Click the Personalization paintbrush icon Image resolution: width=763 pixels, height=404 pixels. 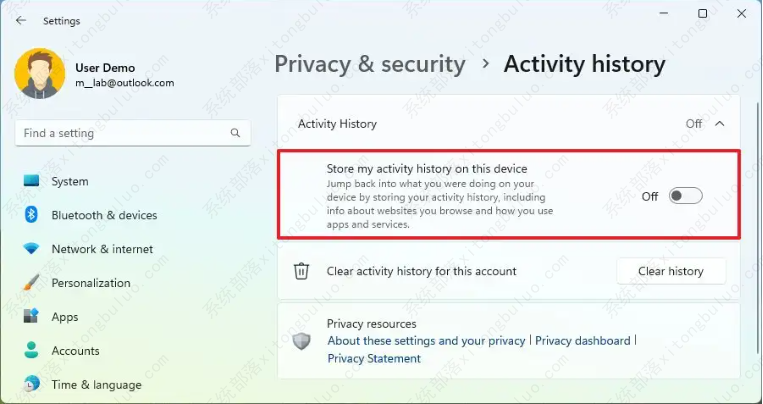pos(32,283)
